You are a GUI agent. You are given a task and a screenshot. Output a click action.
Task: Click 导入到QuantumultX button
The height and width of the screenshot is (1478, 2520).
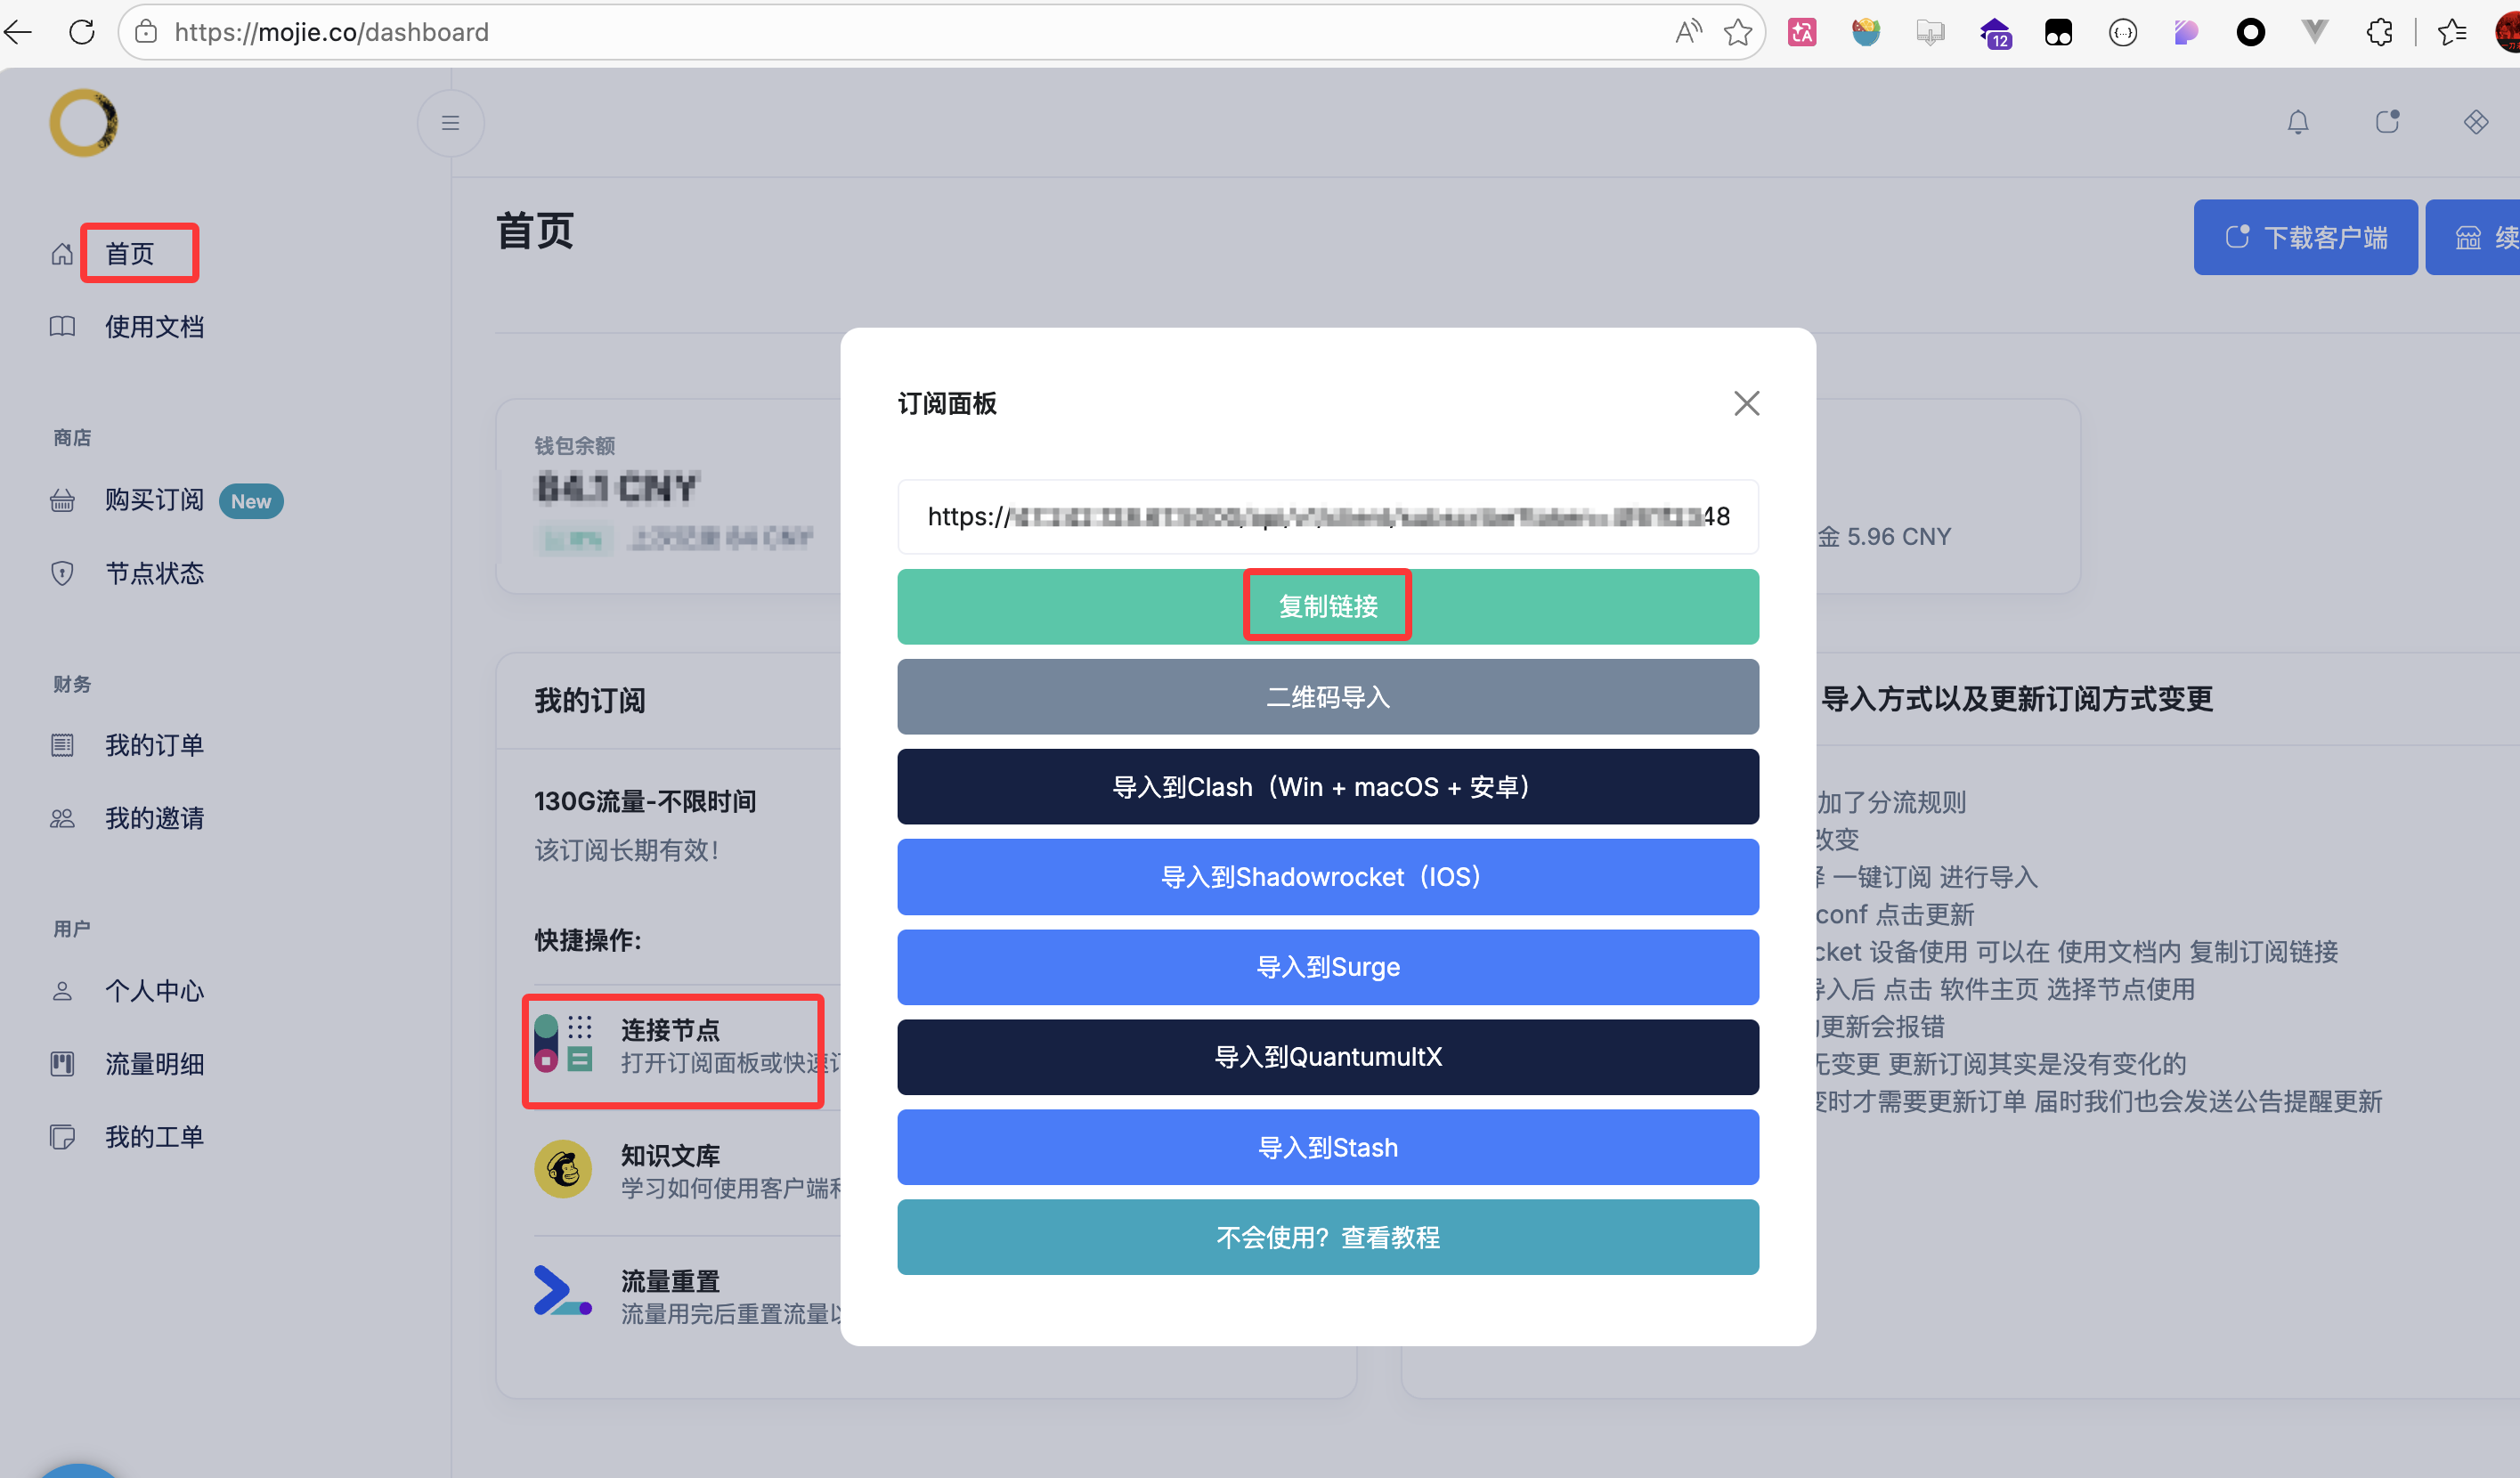pos(1327,1056)
